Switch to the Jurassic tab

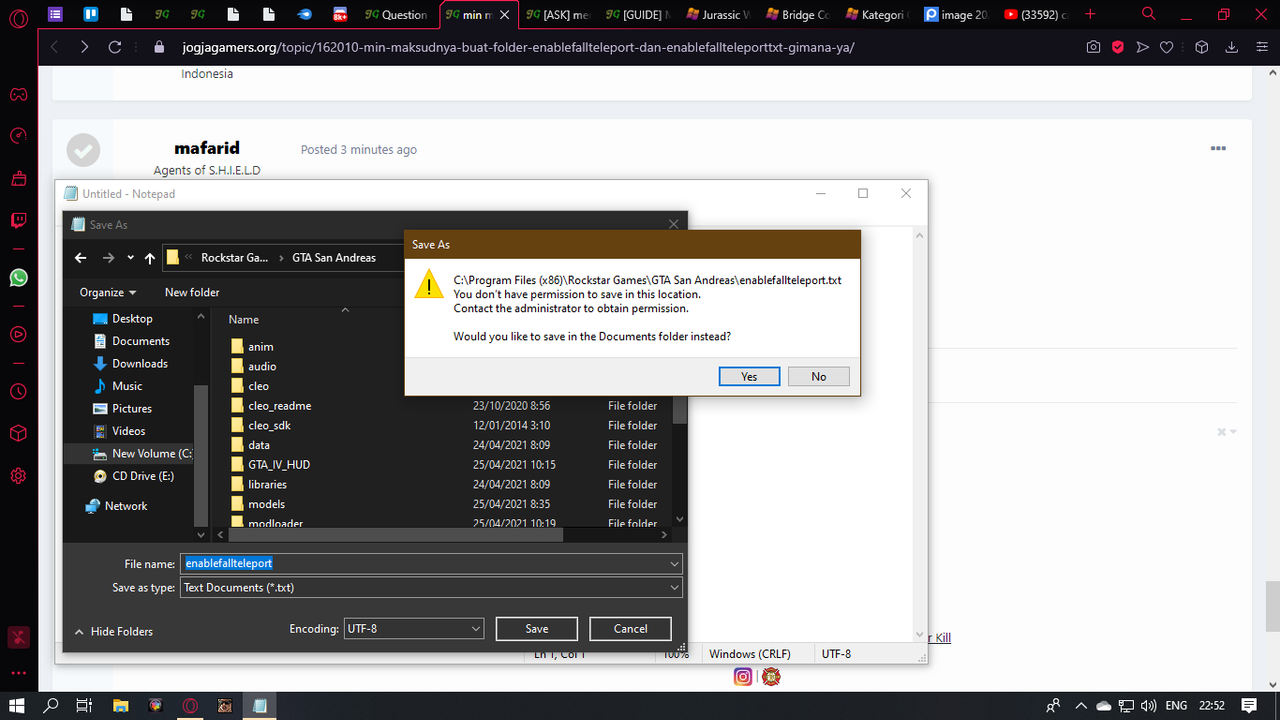coord(720,15)
